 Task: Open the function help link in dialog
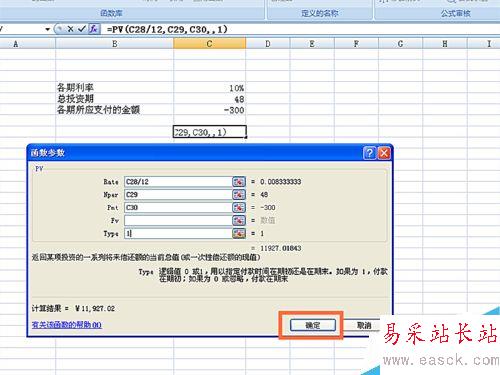point(67,325)
